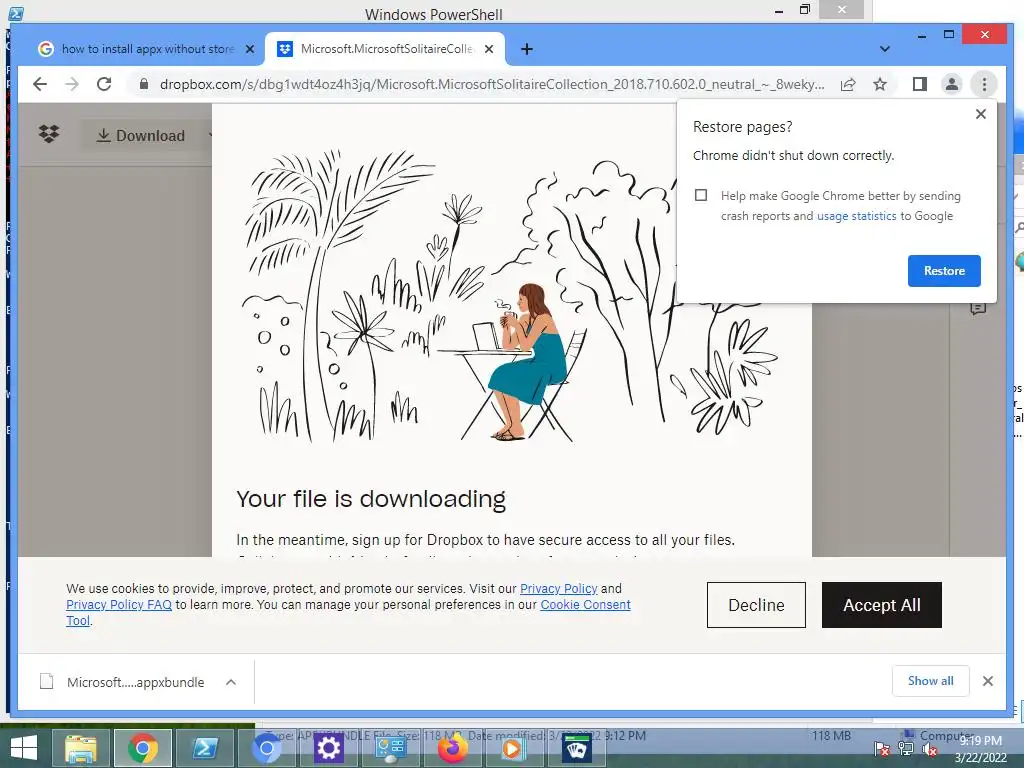1024x768 pixels.
Task: Open network status tray icon
Action: (906, 748)
